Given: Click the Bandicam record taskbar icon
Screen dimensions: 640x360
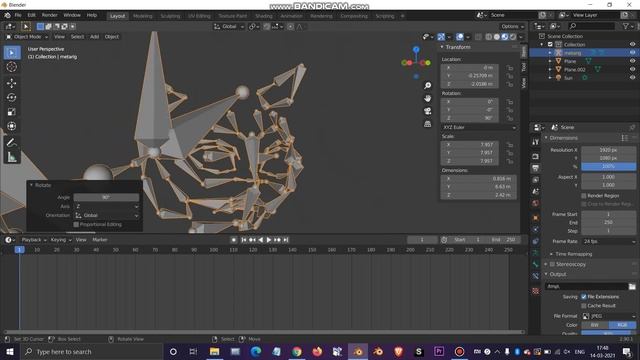Looking at the screenshot, I should coord(459,351).
